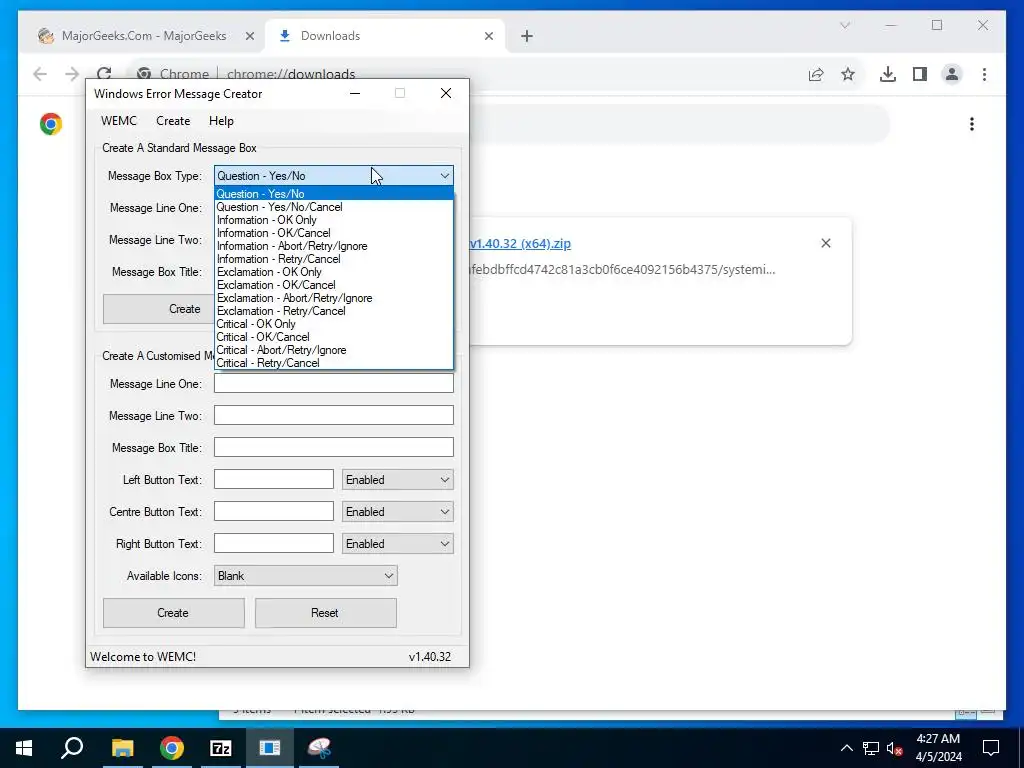Viewport: 1024px width, 768px height.
Task: Select Information - OK Only option
Action: tap(334, 220)
